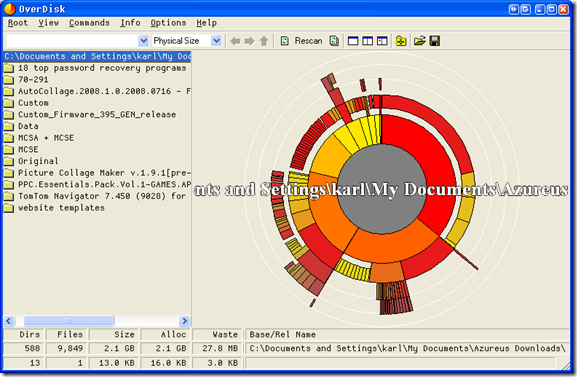The height and width of the screenshot is (377, 577).
Task: Click the rescan-all stacked pages icon
Action: [334, 41]
